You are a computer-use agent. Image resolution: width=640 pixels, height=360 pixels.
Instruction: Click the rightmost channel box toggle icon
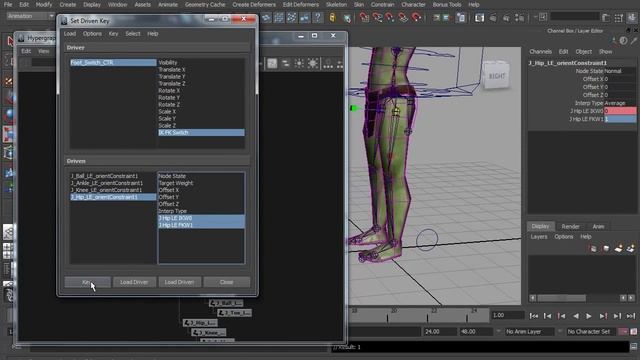[632, 17]
